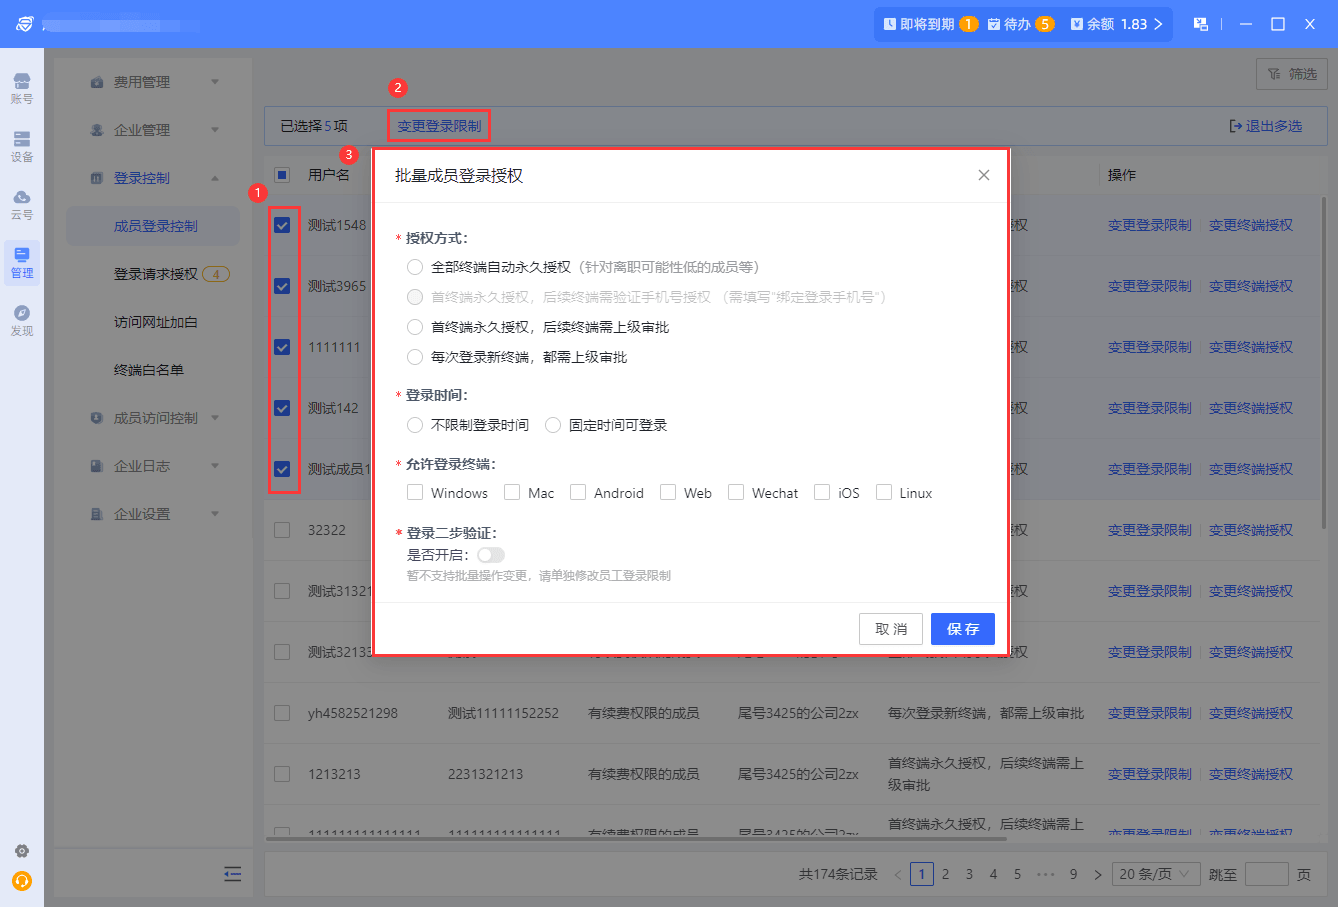Go to the next page arrow
The height and width of the screenshot is (907, 1338).
[x=1098, y=875]
